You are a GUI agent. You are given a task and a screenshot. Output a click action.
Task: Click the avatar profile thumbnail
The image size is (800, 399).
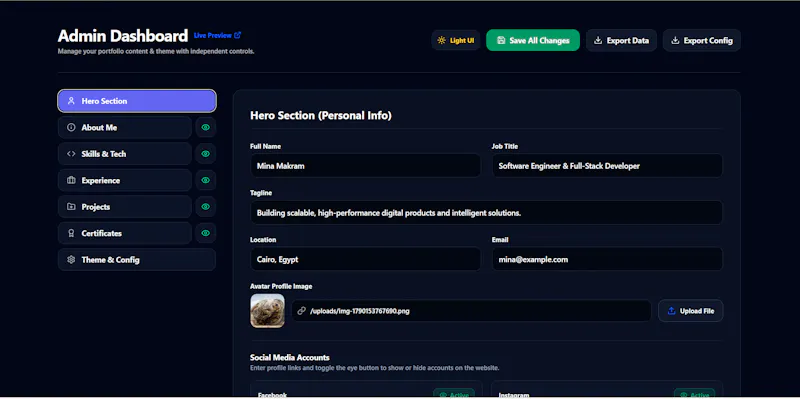(267, 311)
